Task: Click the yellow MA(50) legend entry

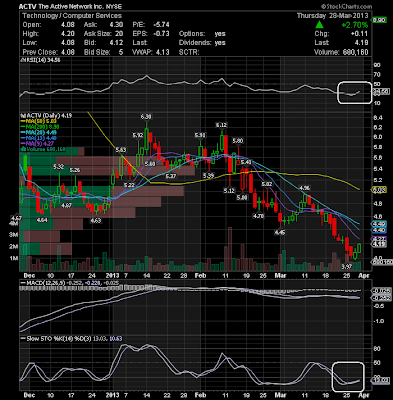Action: 40,121
